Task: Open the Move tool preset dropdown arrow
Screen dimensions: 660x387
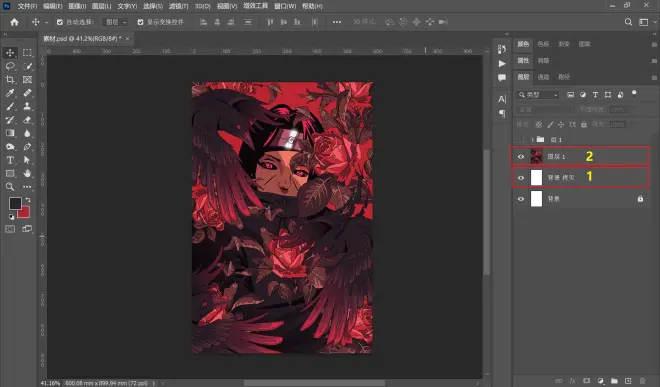Action: tap(46, 22)
